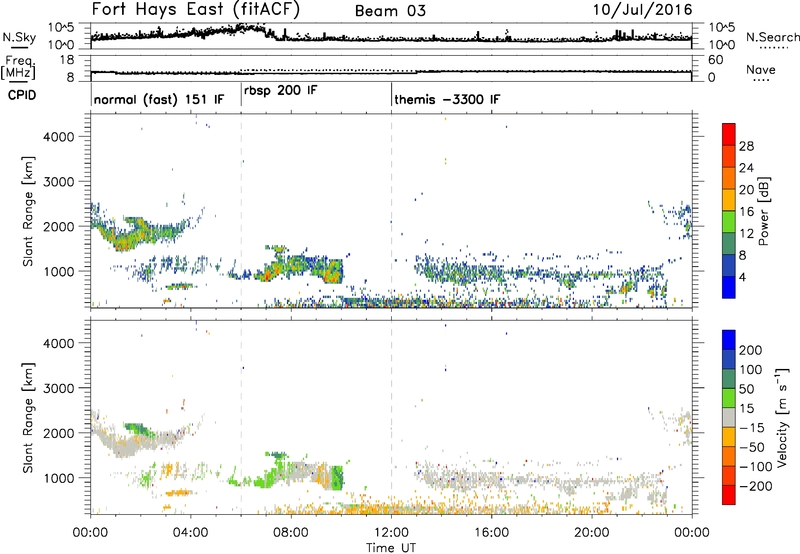Click the date '10/Jul/2016'
The height and width of the screenshot is (554, 800).
click(642, 10)
